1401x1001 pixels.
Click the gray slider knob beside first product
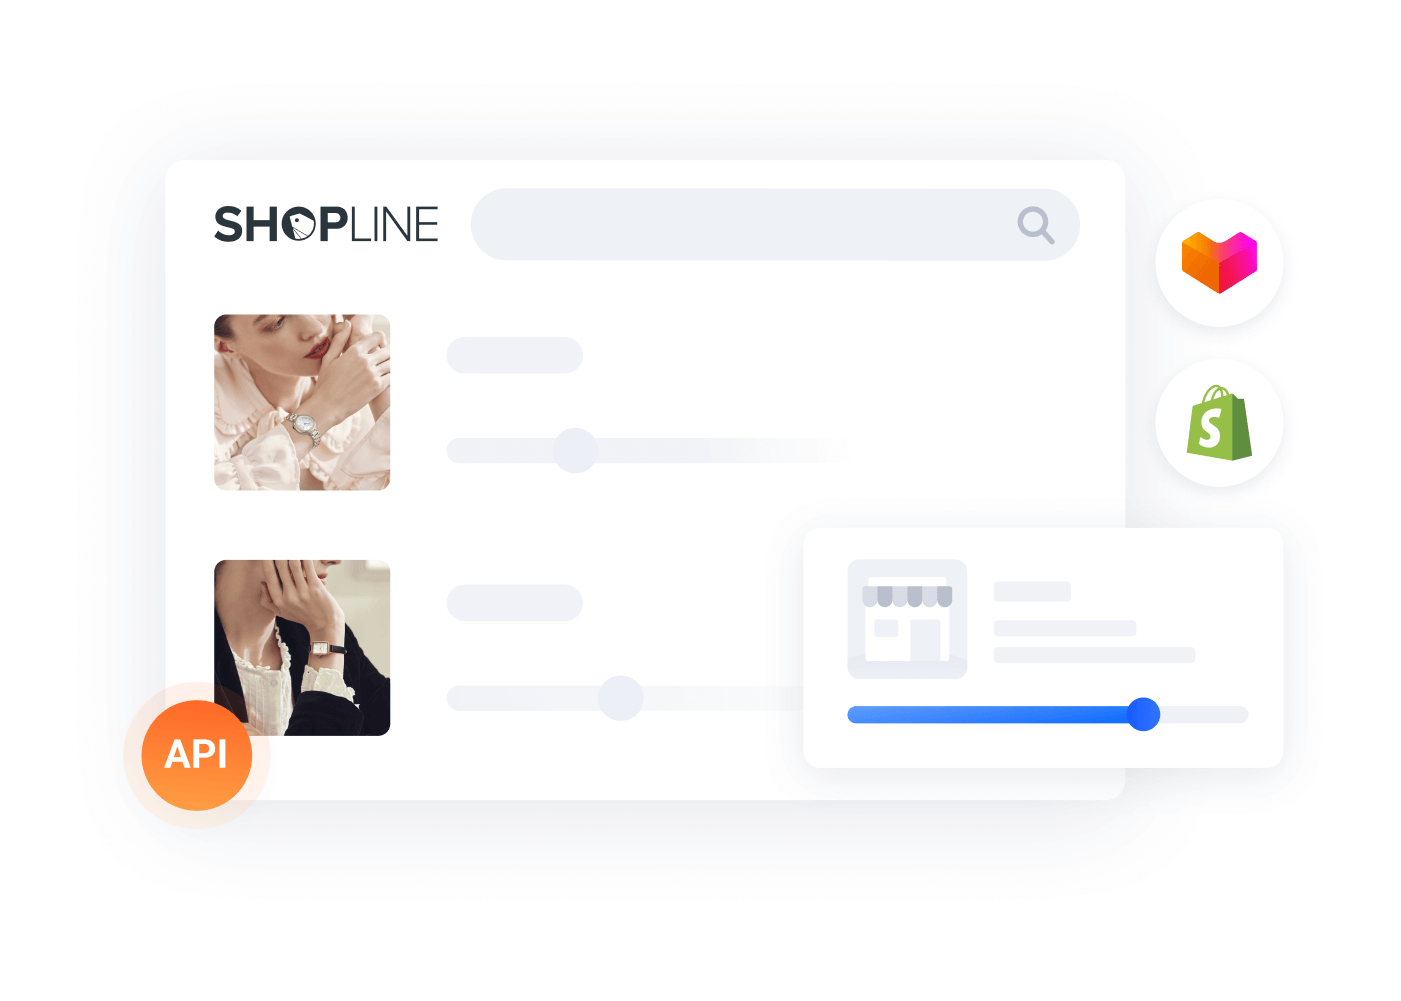pos(575,450)
